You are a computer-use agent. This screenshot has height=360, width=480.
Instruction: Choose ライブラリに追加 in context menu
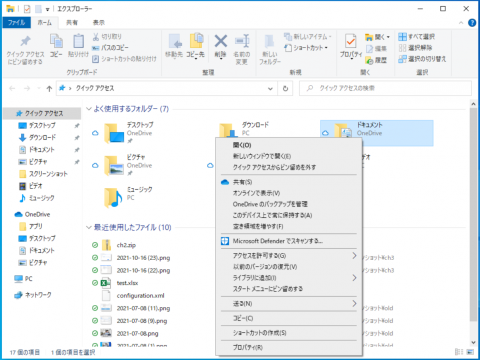pos(289,278)
